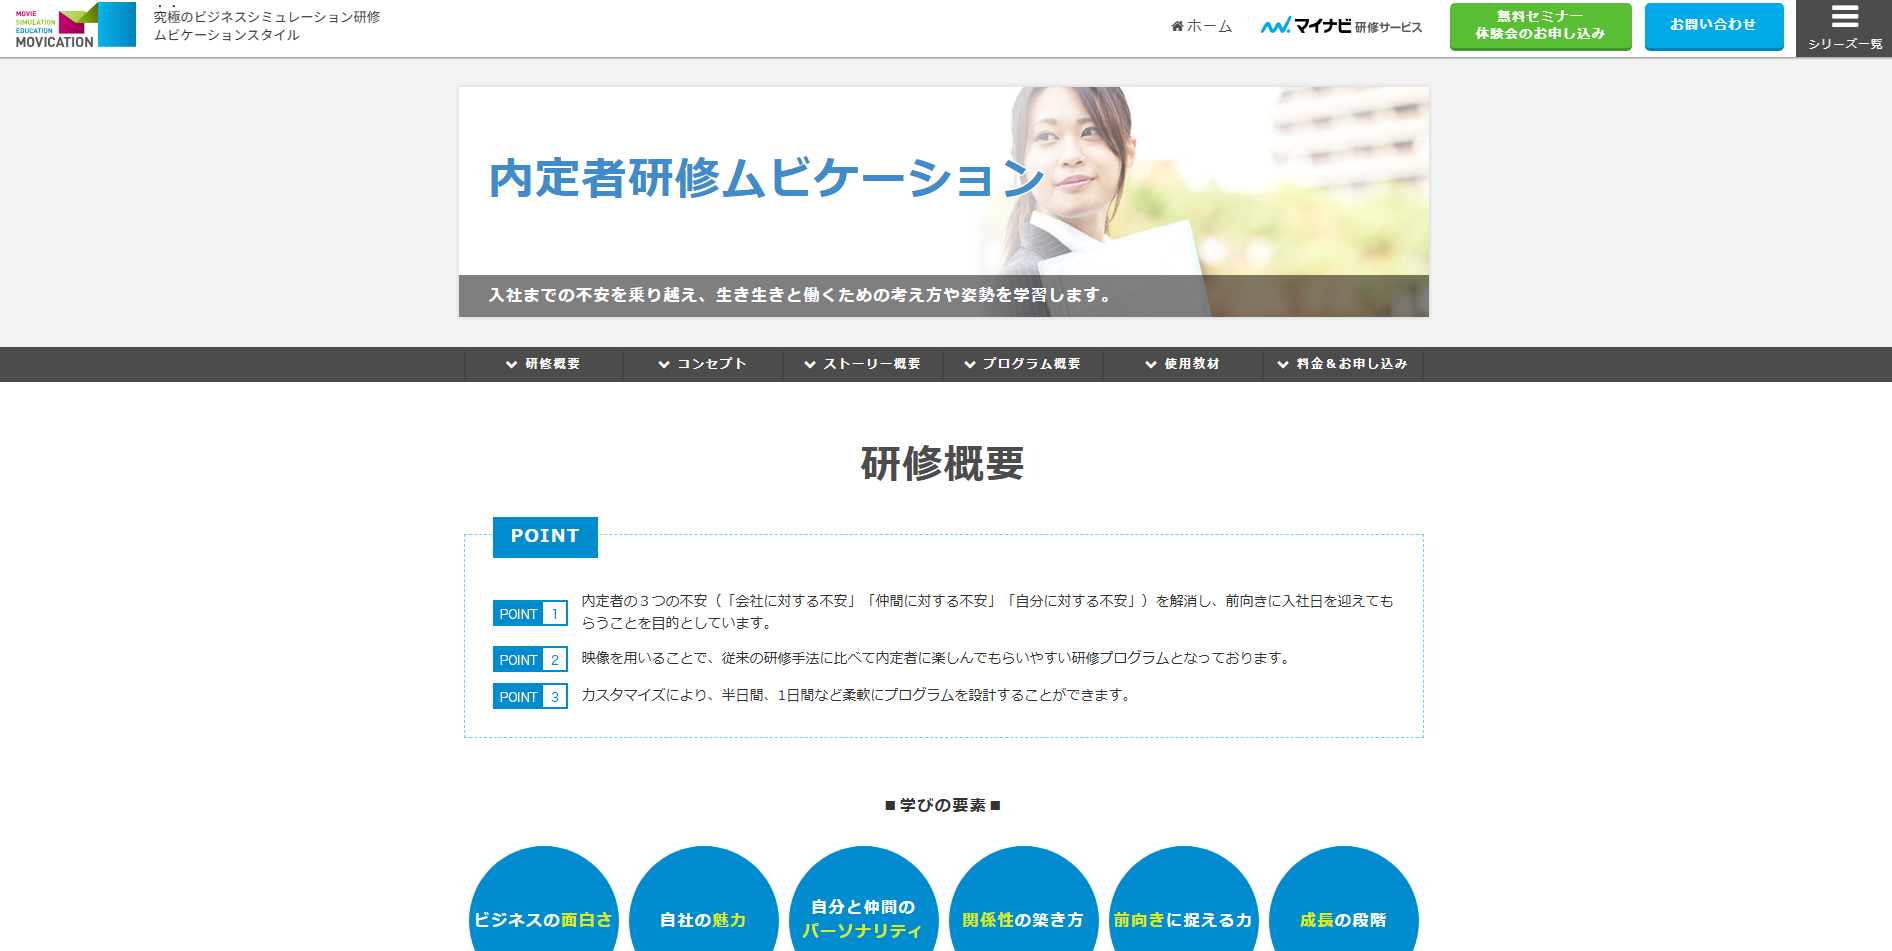
Task: Go to 料金＆お申し込み section
Action: (x=1343, y=364)
